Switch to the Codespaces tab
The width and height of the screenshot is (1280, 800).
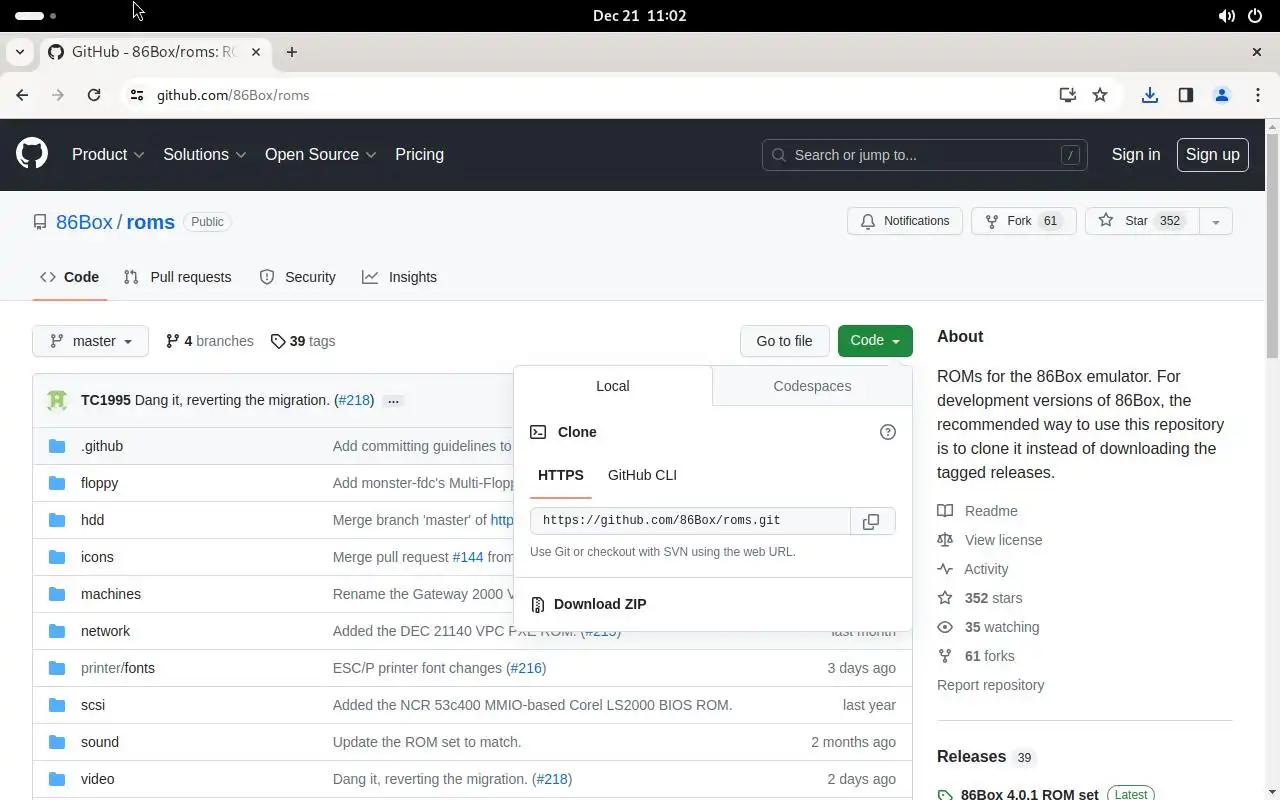click(812, 386)
